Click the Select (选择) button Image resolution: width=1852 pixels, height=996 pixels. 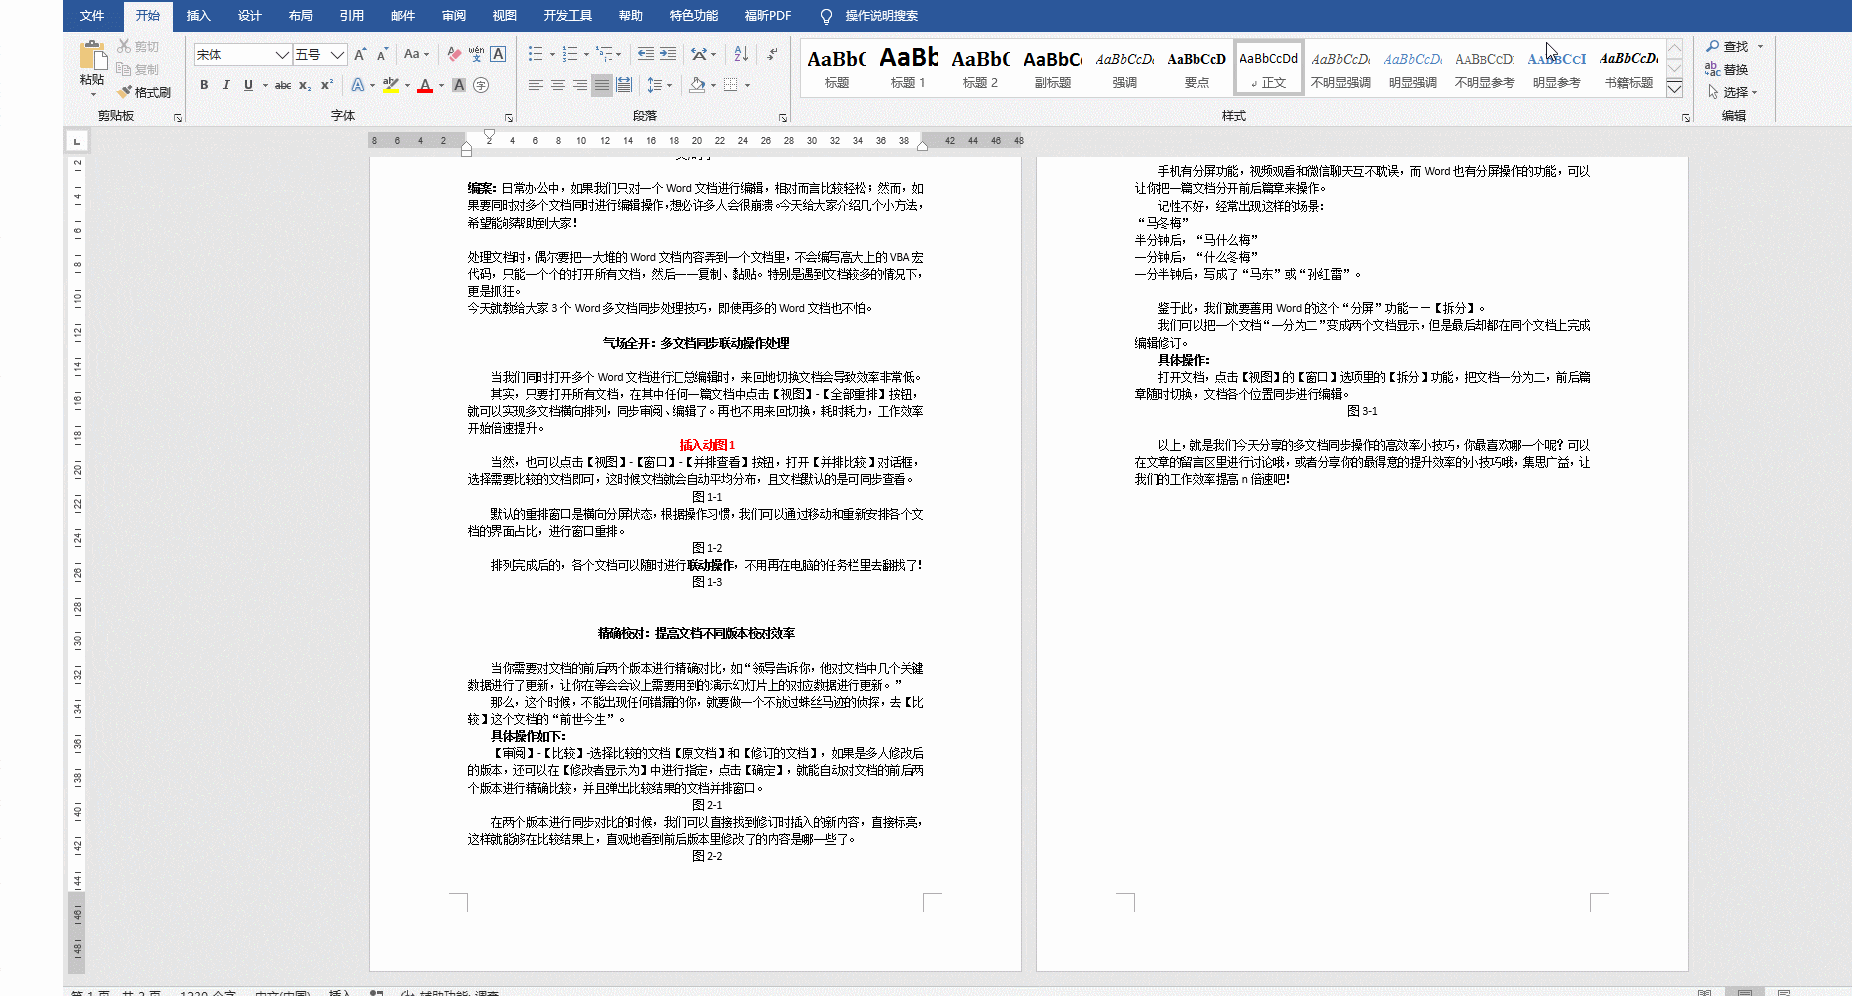click(1732, 92)
